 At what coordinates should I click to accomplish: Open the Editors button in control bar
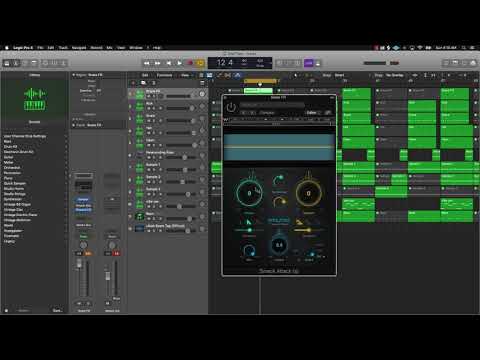[x=64, y=63]
